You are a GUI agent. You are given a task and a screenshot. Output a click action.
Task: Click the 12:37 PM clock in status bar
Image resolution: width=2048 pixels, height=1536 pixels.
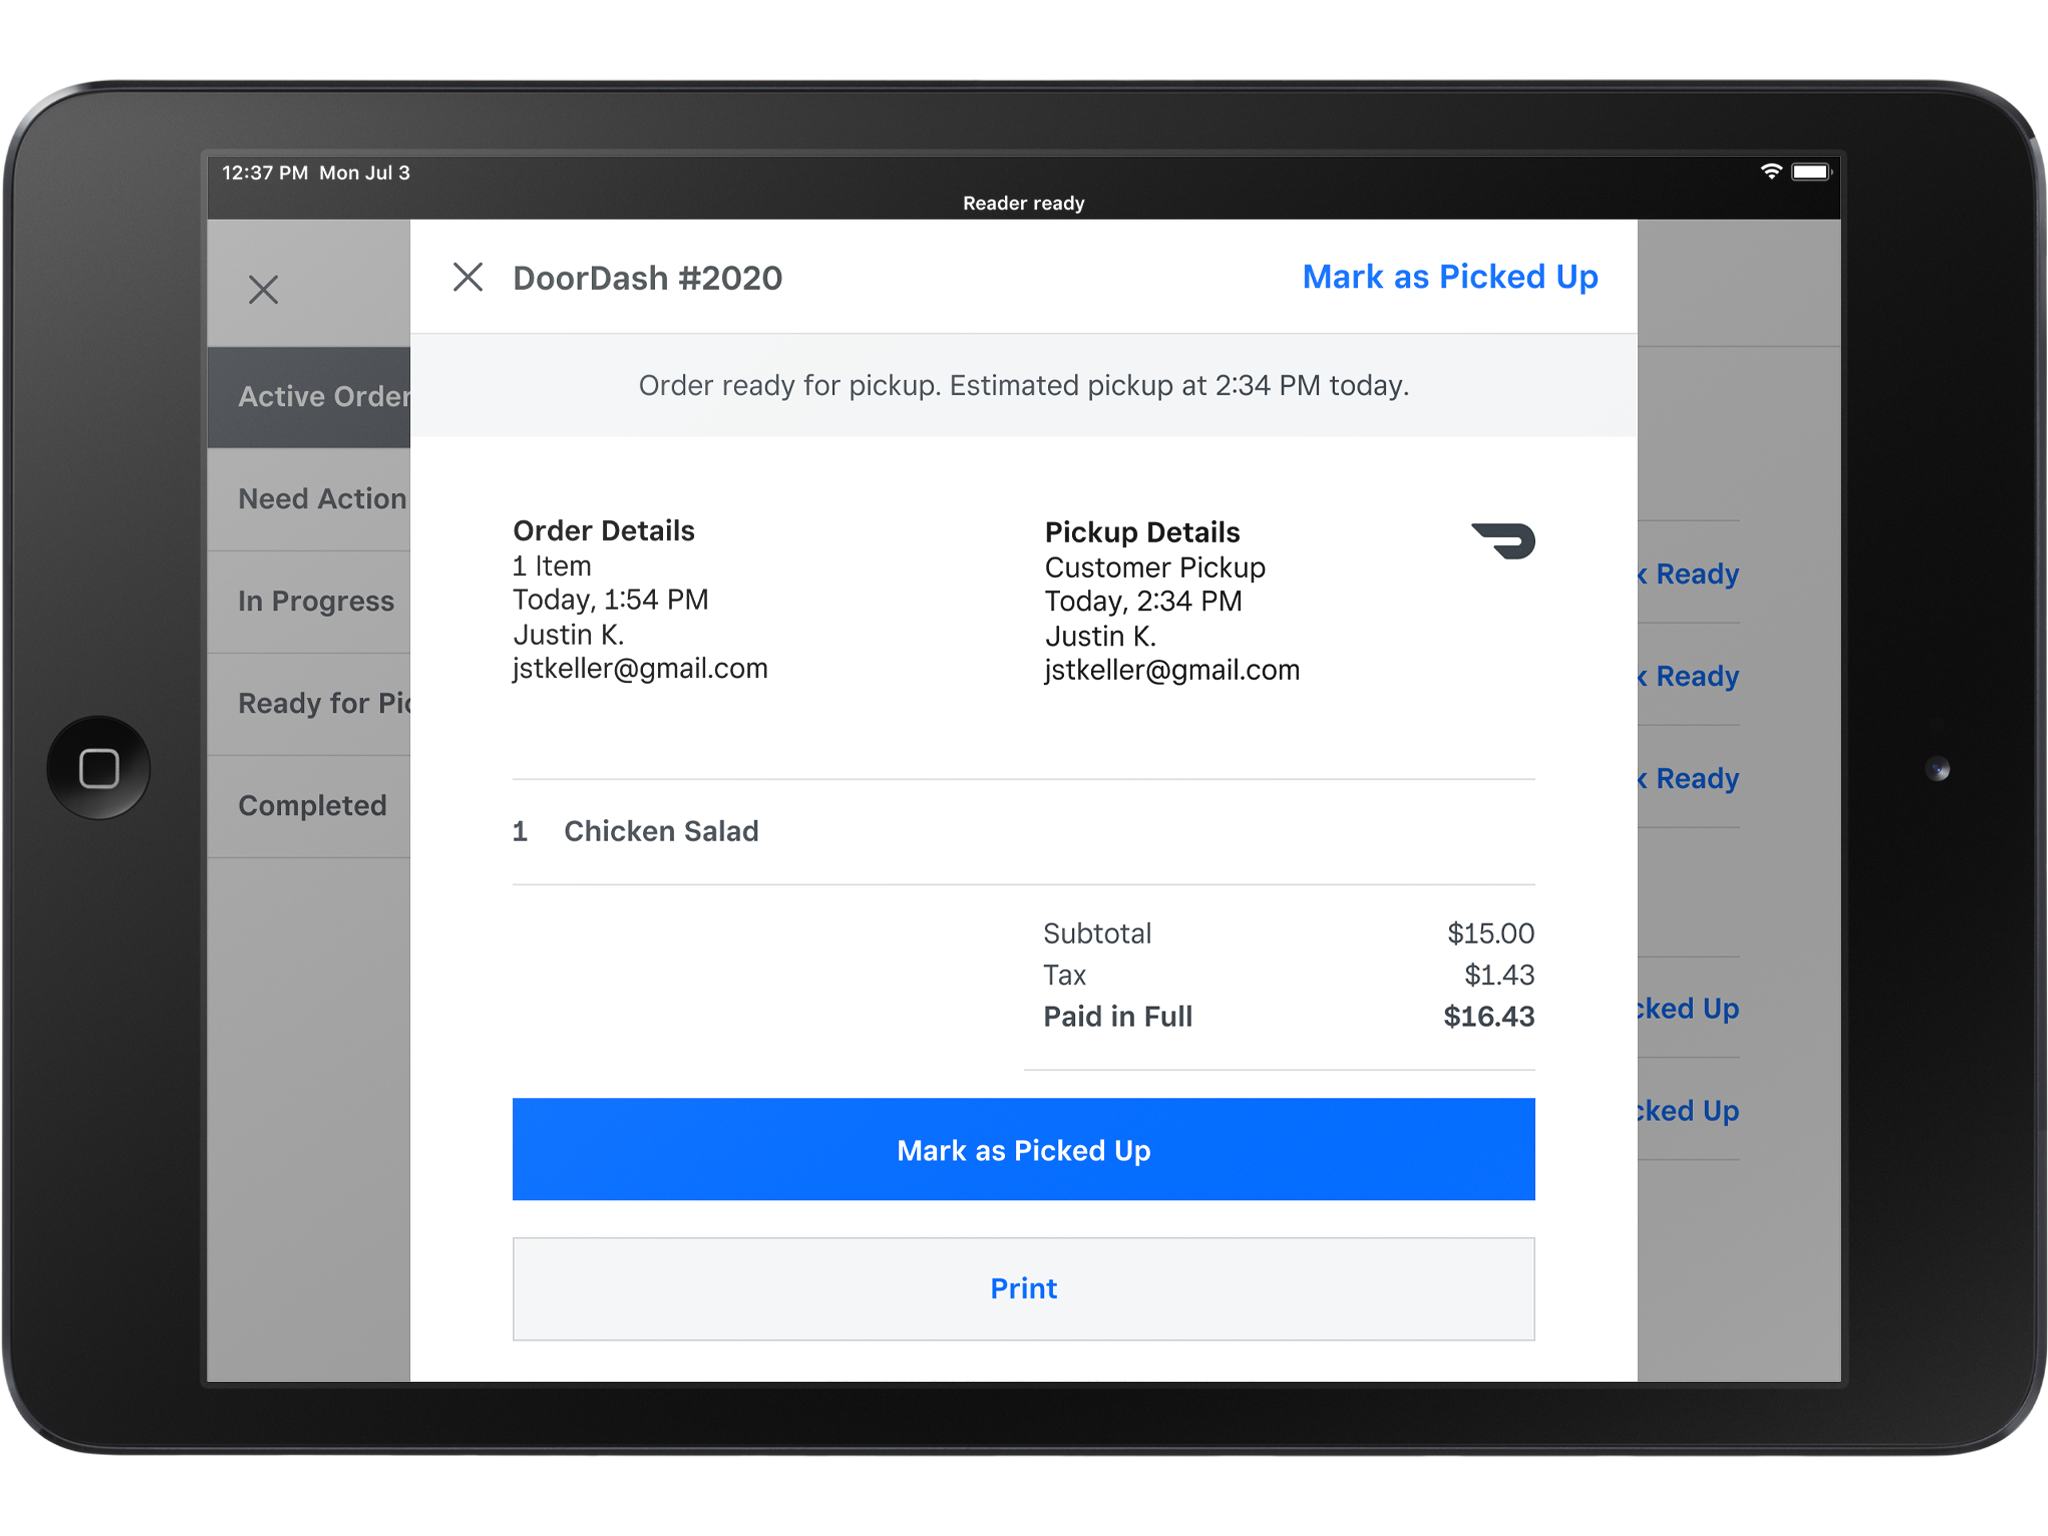[x=265, y=173]
